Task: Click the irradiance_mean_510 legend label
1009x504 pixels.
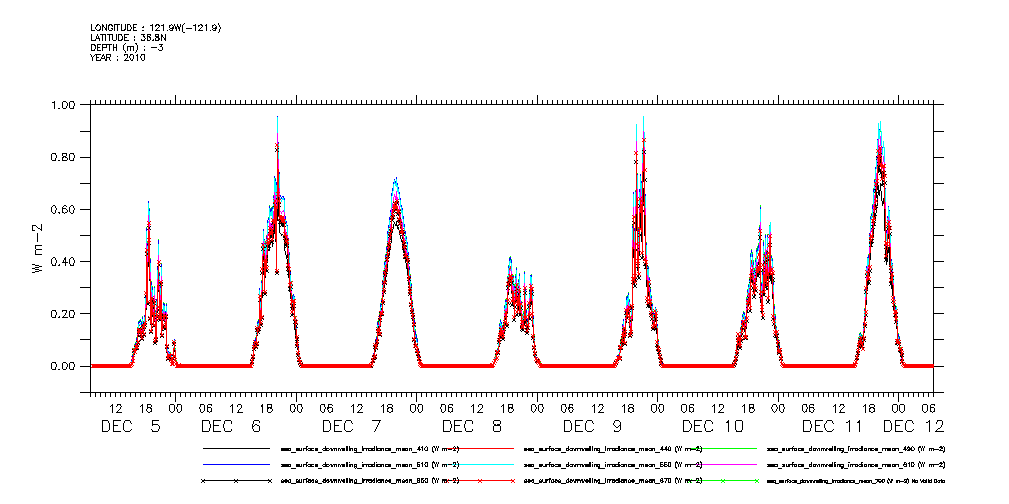Action: tap(370, 464)
